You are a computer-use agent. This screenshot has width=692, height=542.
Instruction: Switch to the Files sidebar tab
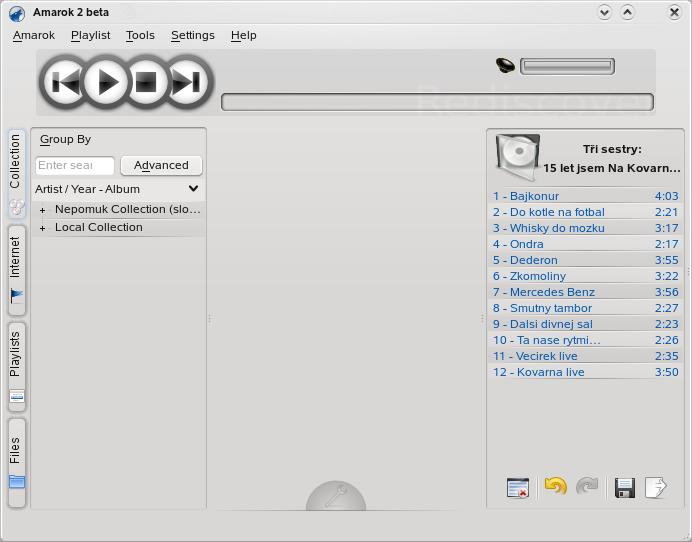(16, 463)
